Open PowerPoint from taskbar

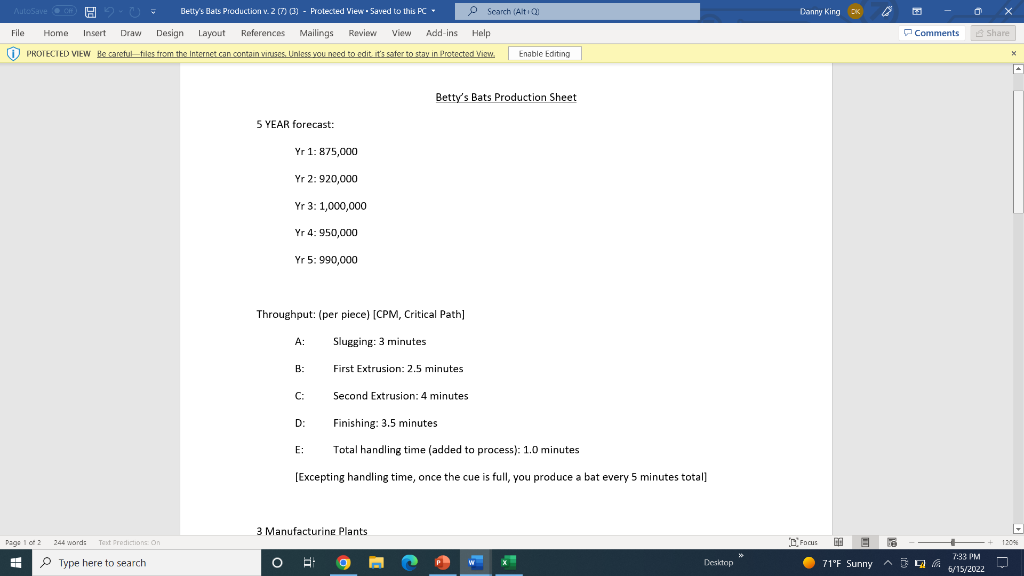pos(442,562)
